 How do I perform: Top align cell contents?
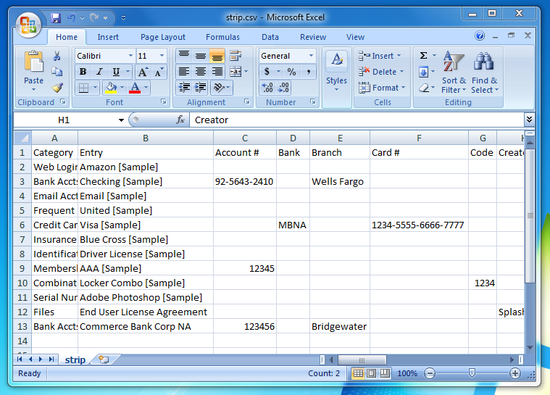click(x=184, y=55)
